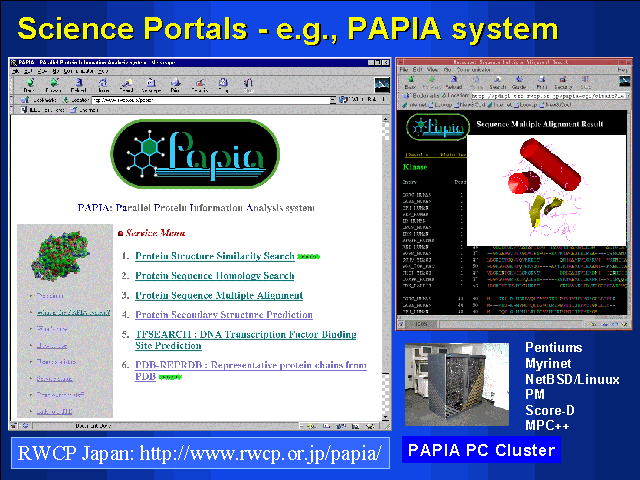Open Protein Sequence Homology Search link
Viewport: 640px width, 480px height.
[x=214, y=275]
